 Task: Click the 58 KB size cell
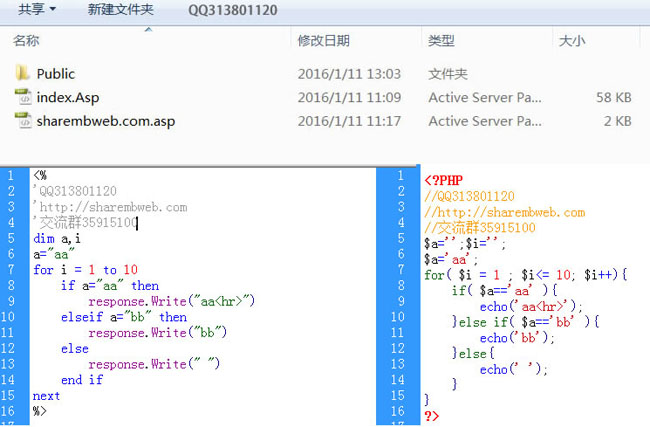click(614, 97)
